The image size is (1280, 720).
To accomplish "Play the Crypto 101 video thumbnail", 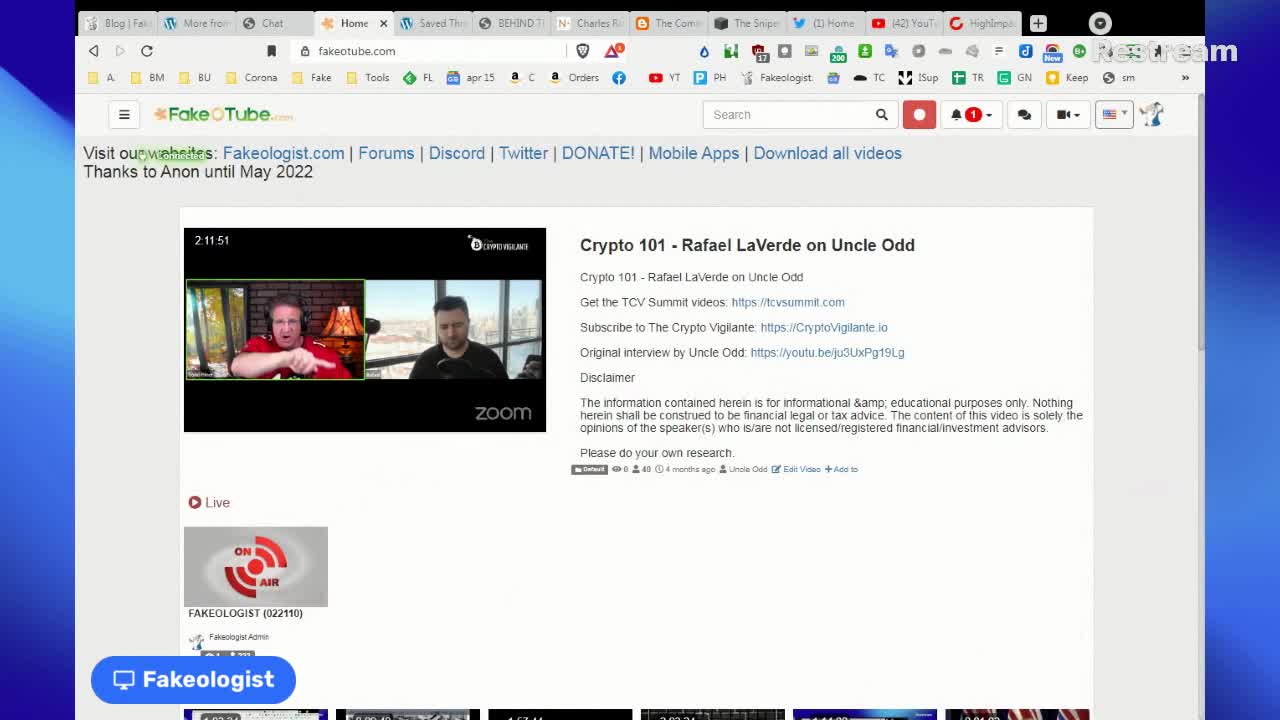I will pos(365,330).
